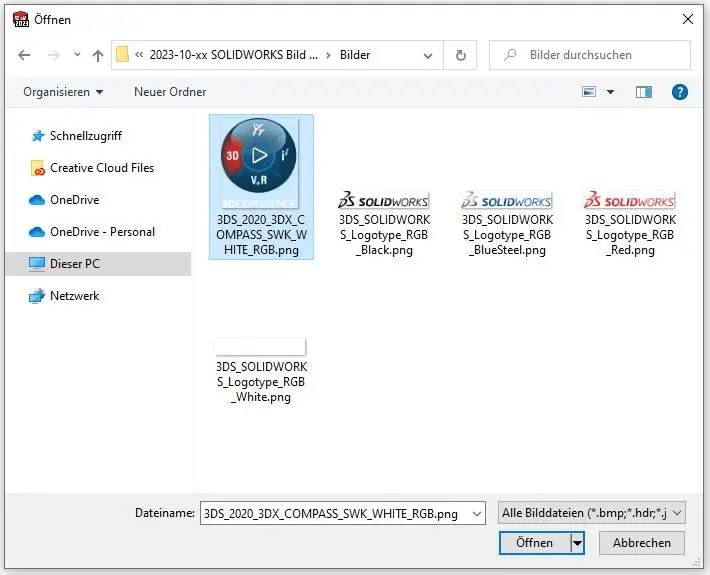710x575 pixels.
Task: Open the help question mark icon
Action: tap(679, 92)
